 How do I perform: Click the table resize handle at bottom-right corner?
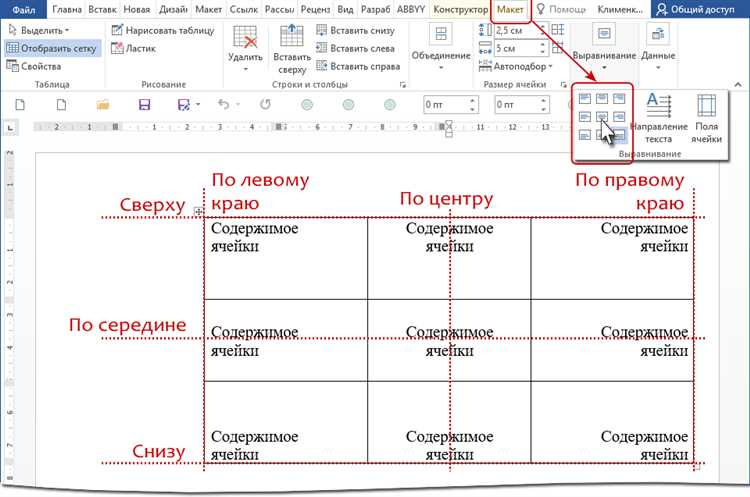698,467
